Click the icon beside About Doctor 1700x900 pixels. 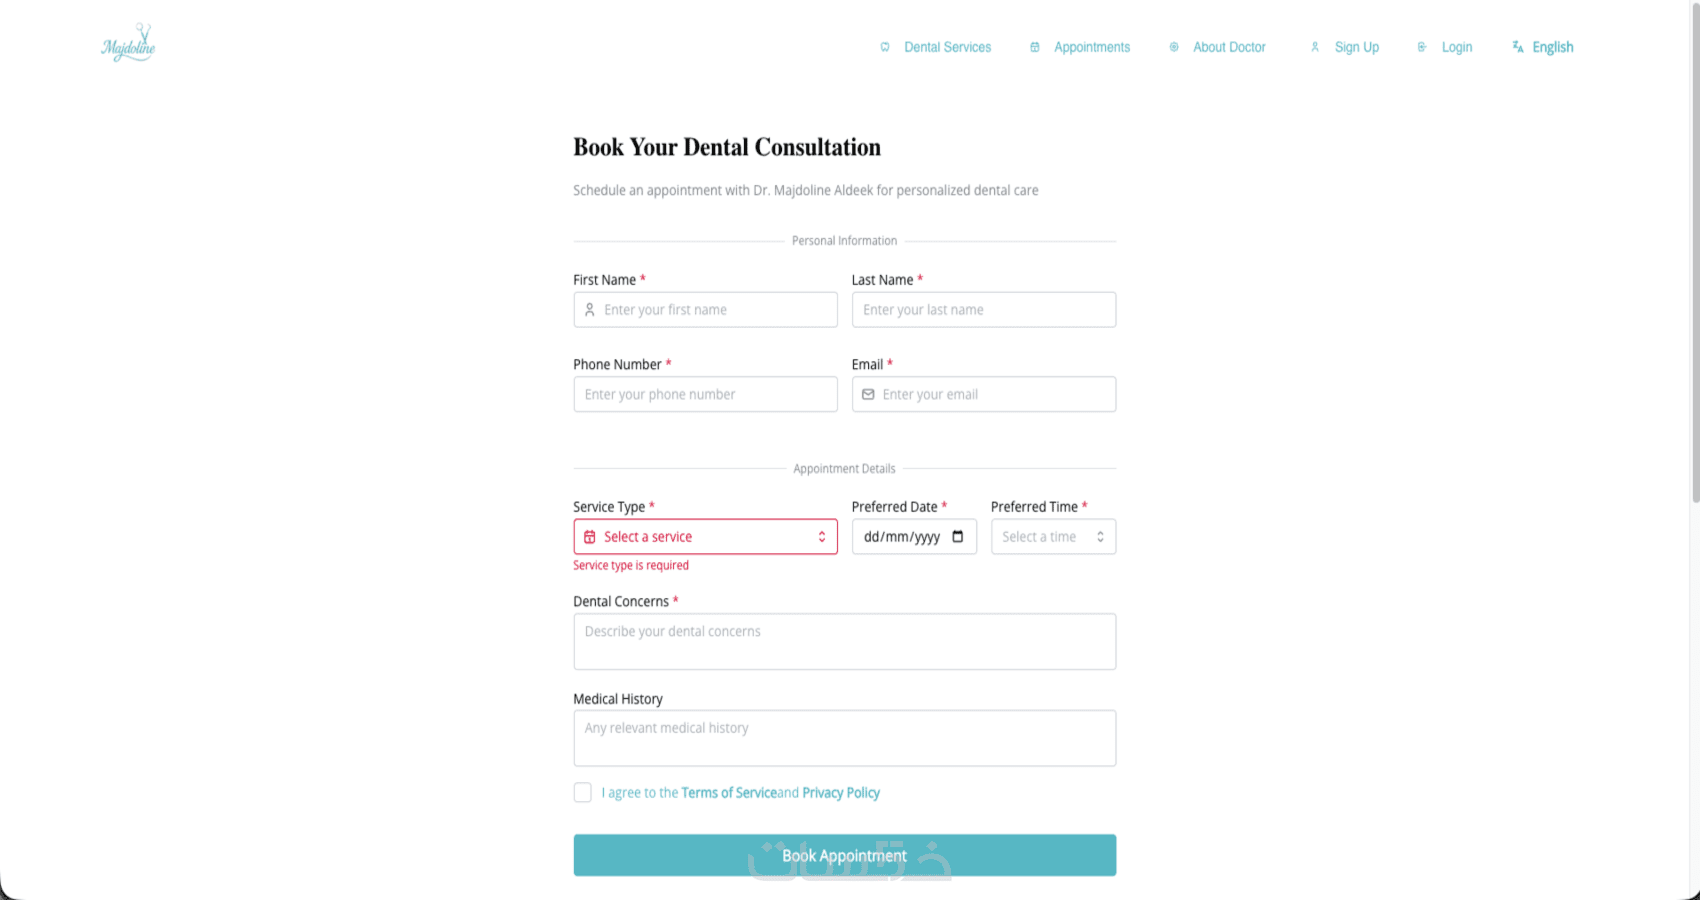click(x=1174, y=47)
